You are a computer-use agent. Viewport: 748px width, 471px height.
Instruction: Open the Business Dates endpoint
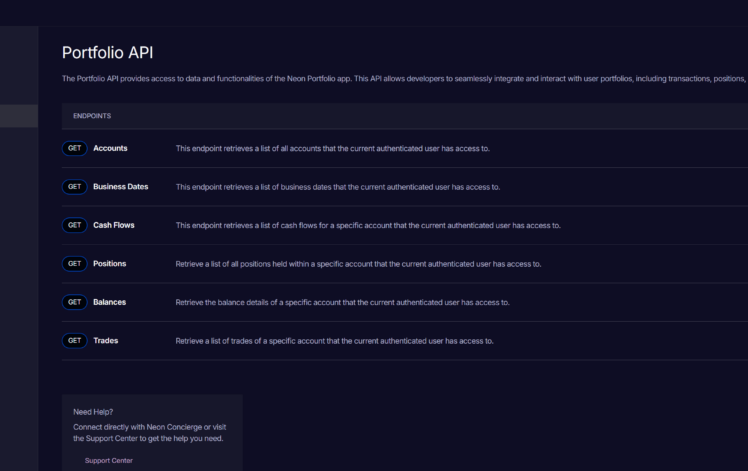[x=121, y=187]
